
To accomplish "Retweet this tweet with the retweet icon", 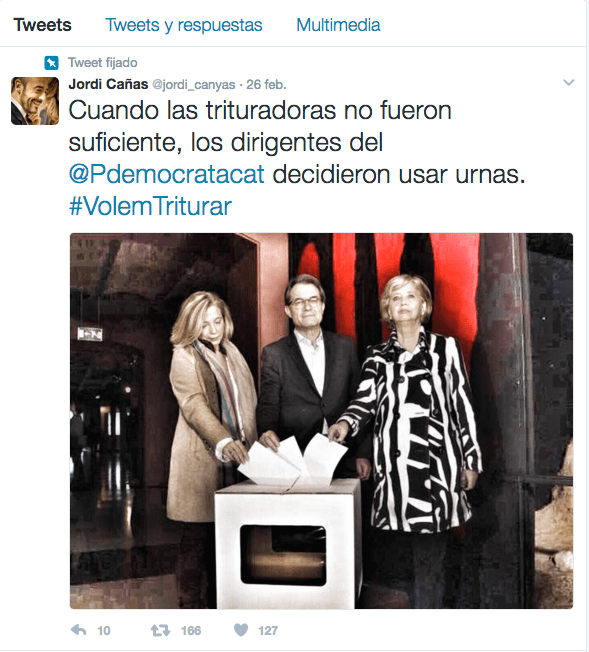I will tap(160, 630).
